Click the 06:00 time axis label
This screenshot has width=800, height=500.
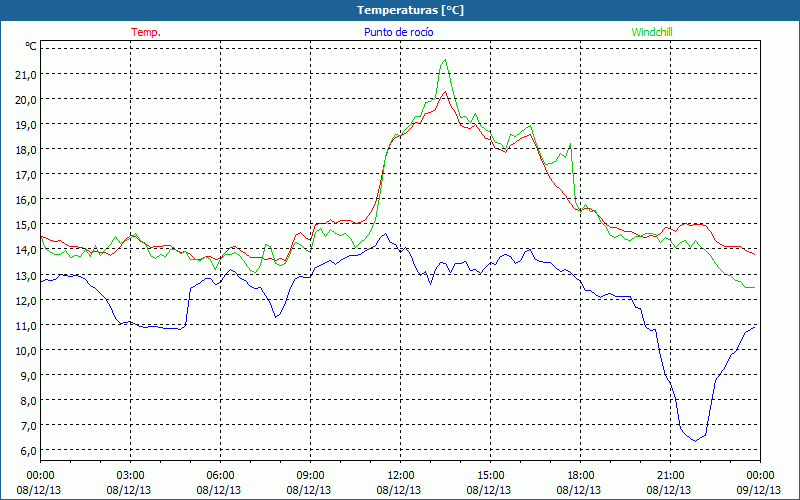point(220,476)
